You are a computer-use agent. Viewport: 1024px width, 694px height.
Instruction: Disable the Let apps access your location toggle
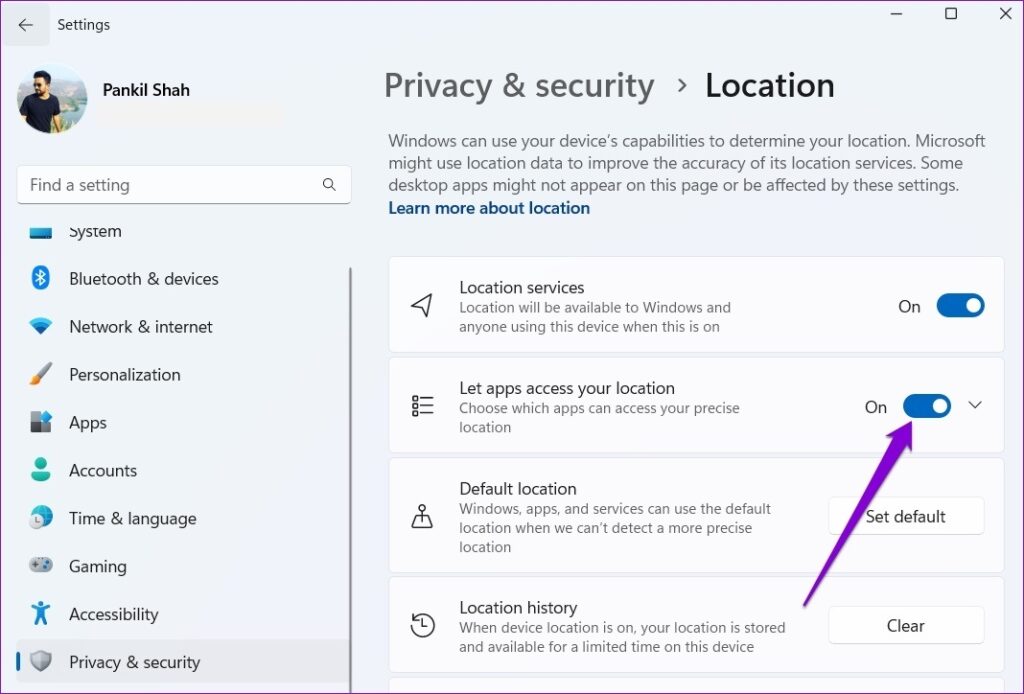[926, 406]
